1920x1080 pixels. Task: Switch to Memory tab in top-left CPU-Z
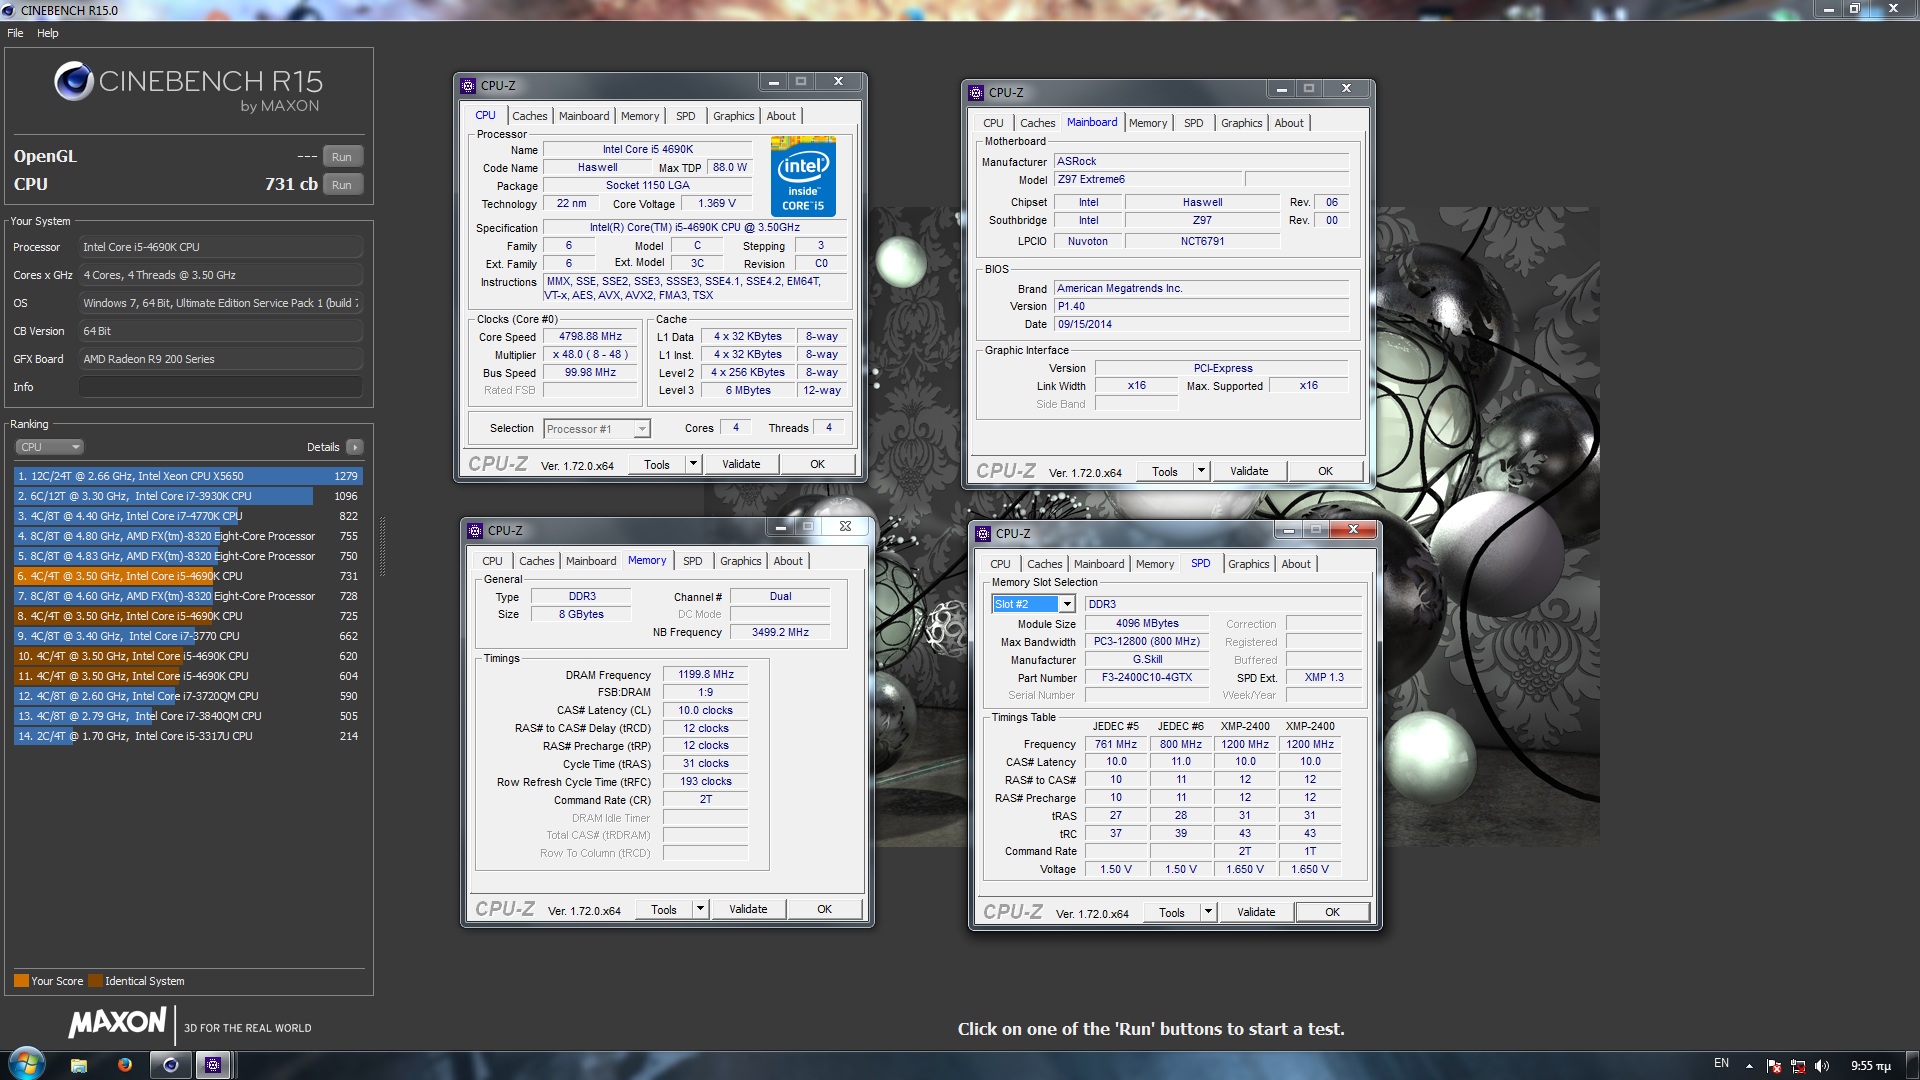pos(640,116)
